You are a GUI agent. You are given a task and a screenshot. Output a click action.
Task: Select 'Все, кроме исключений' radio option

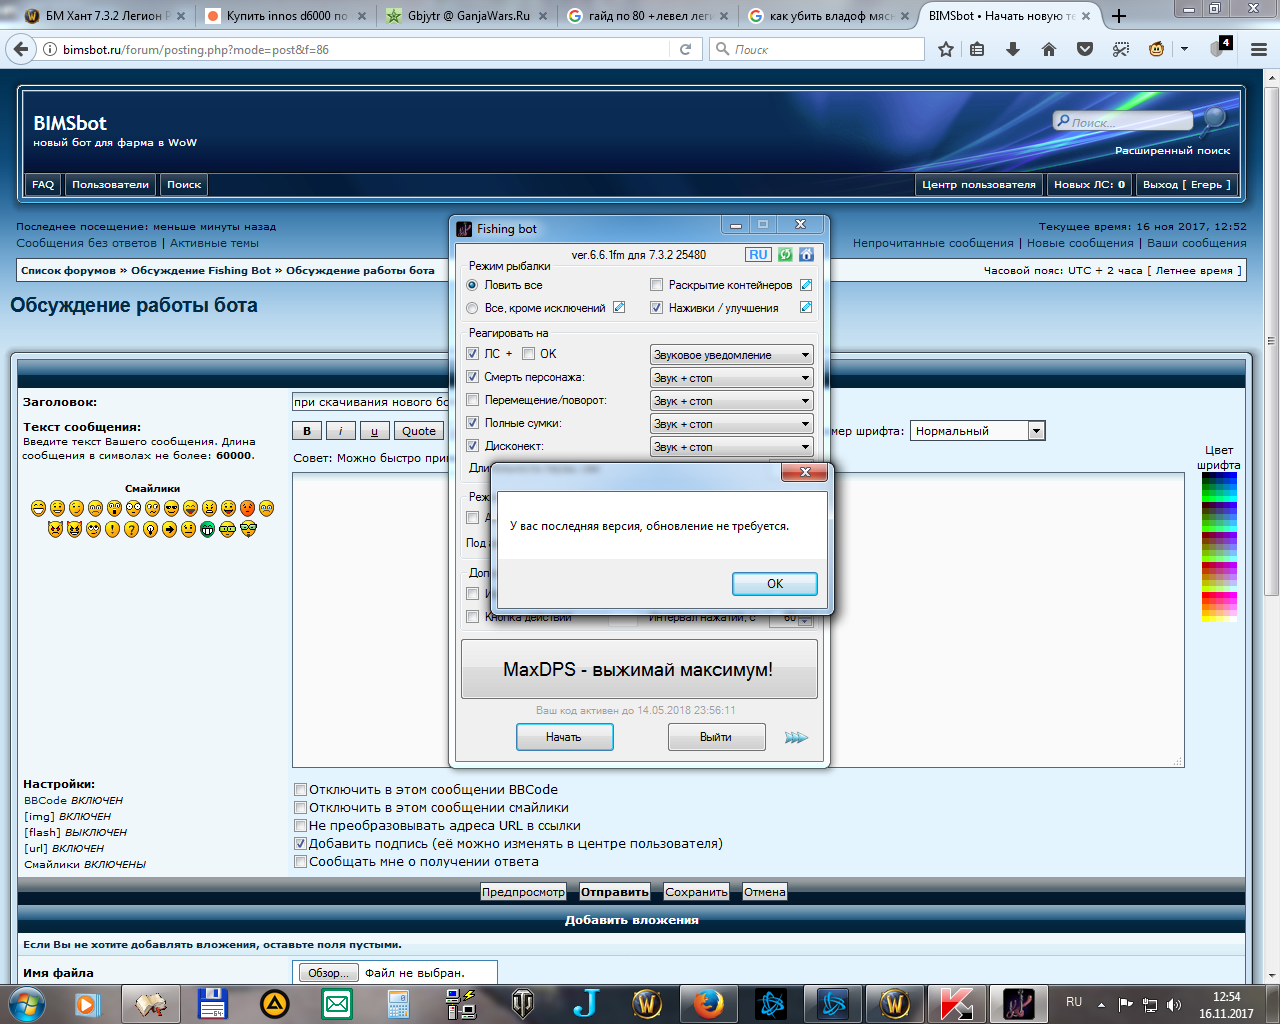[x=473, y=308]
